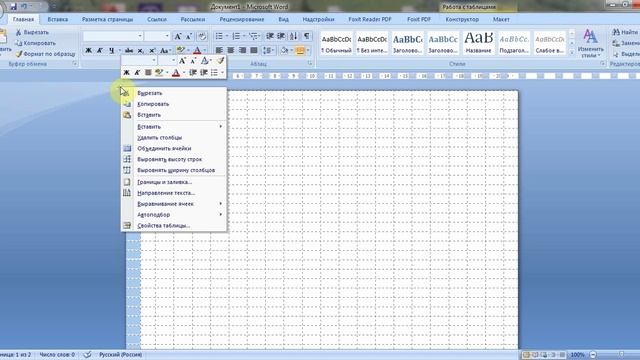
Task: Open underline style dropdown arrow
Action: coord(120,51)
